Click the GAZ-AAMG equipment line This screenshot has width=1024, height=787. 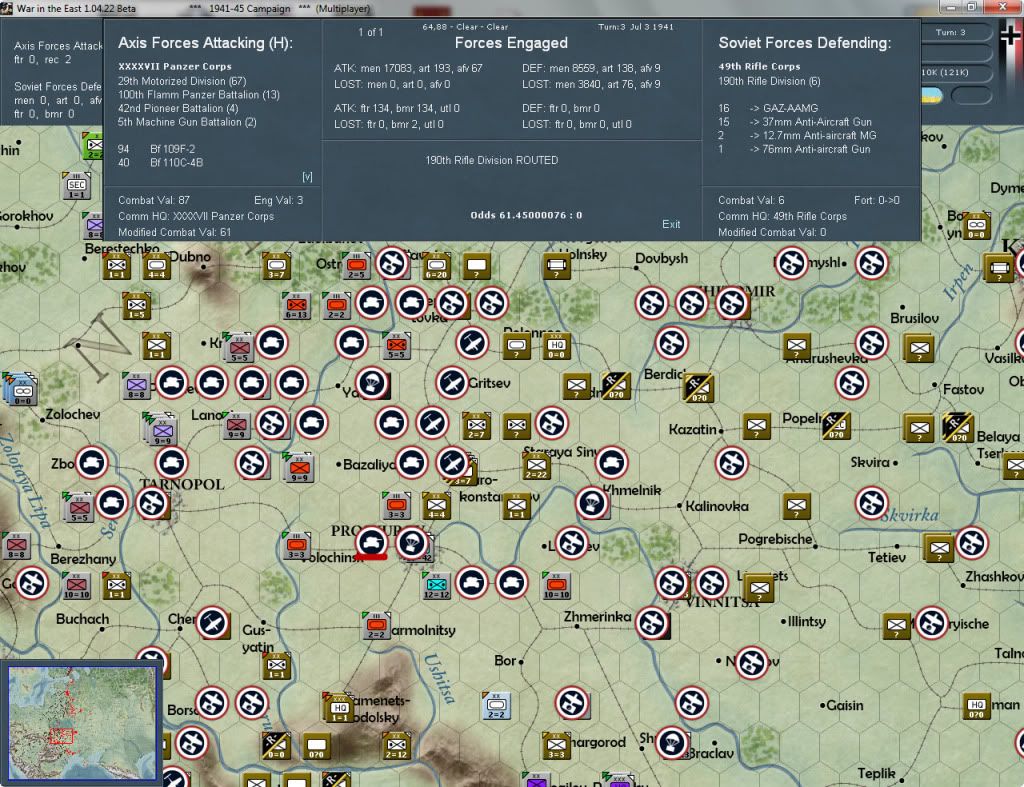tap(768, 108)
